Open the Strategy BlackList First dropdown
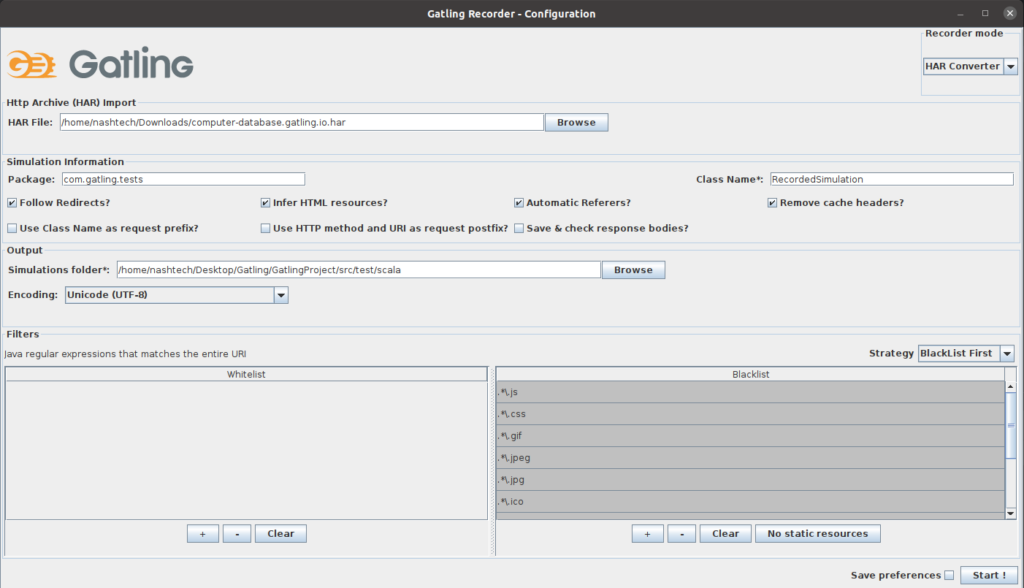The image size is (1024, 588). click(1006, 354)
